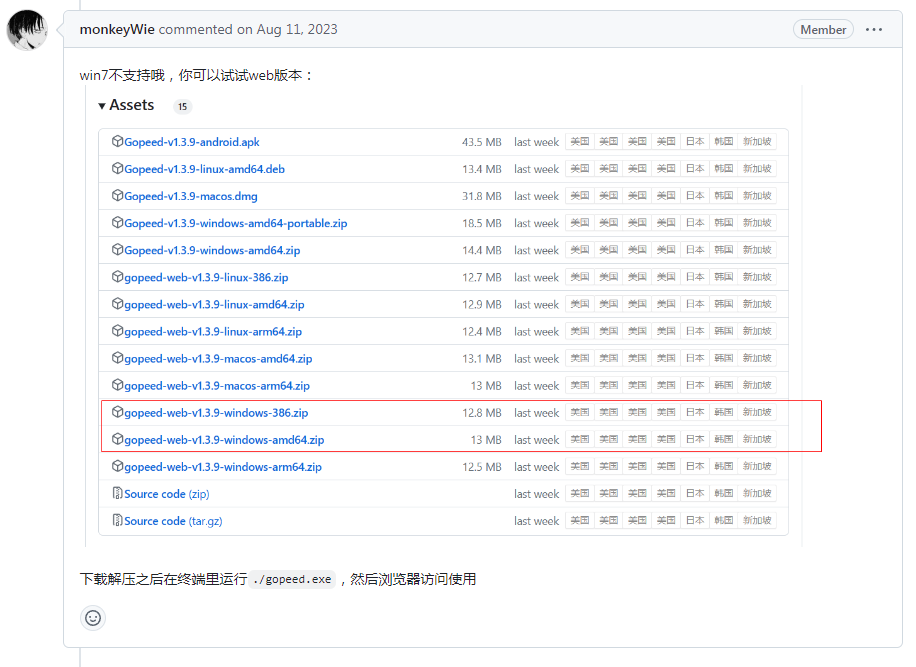Click 新加坡 mirror in the android.apk row

[757, 141]
